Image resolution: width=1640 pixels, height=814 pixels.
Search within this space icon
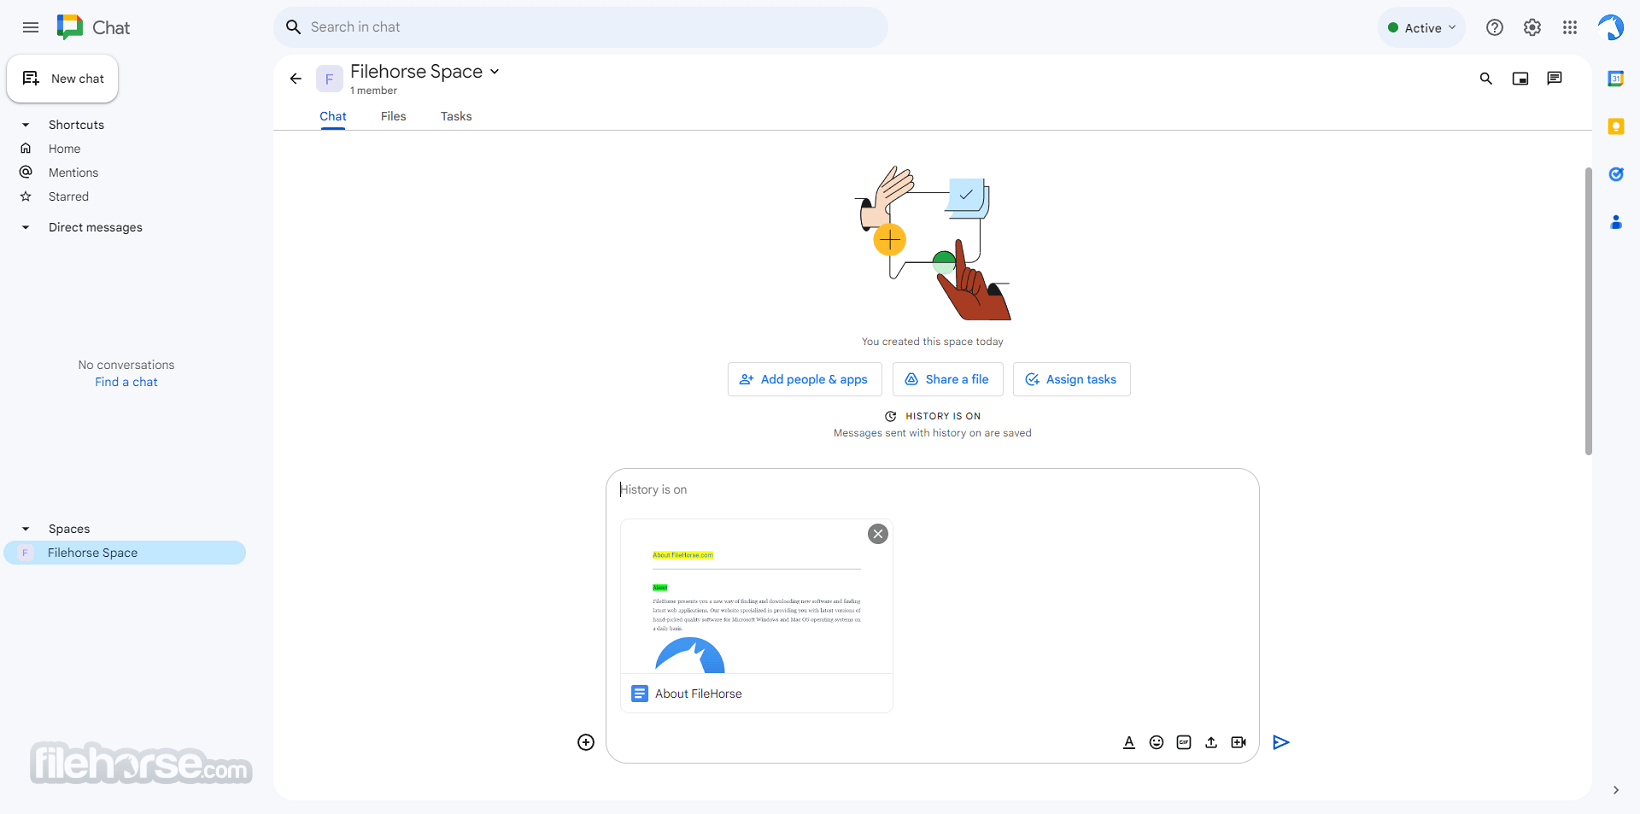click(1486, 79)
